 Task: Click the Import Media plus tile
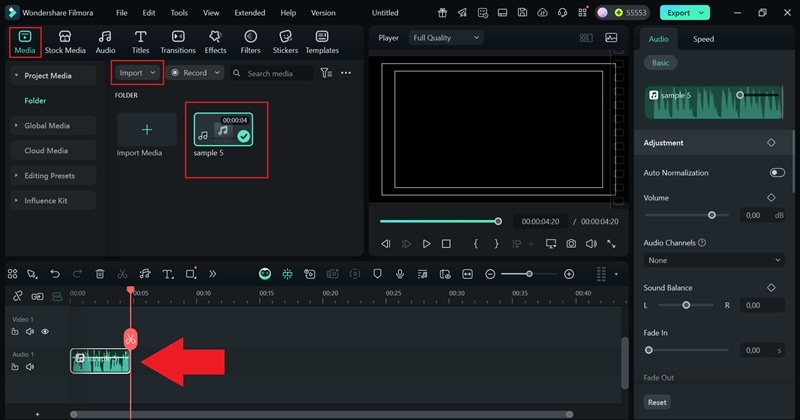(146, 130)
